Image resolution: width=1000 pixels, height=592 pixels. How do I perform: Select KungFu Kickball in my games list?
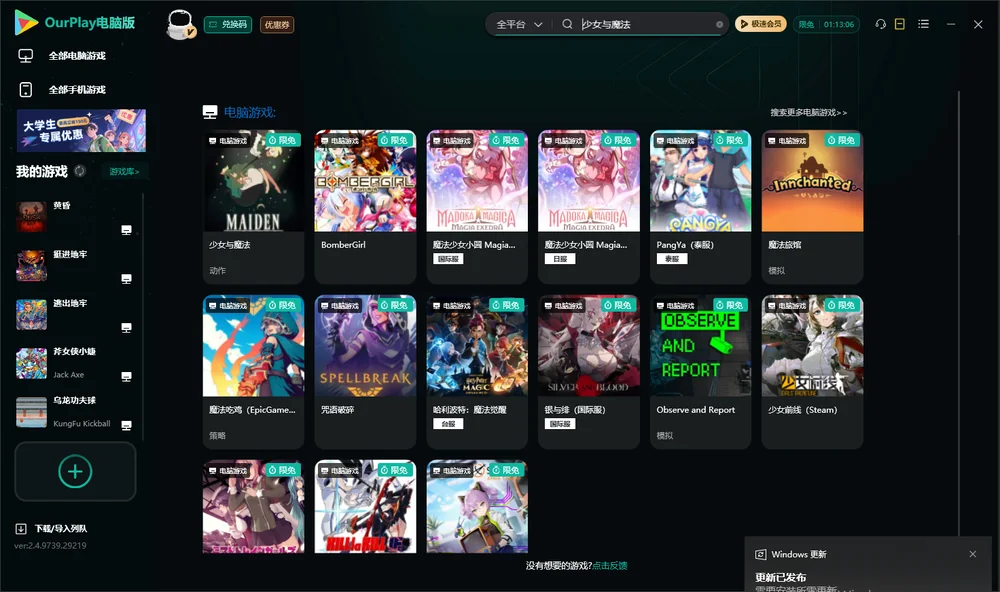coord(75,412)
